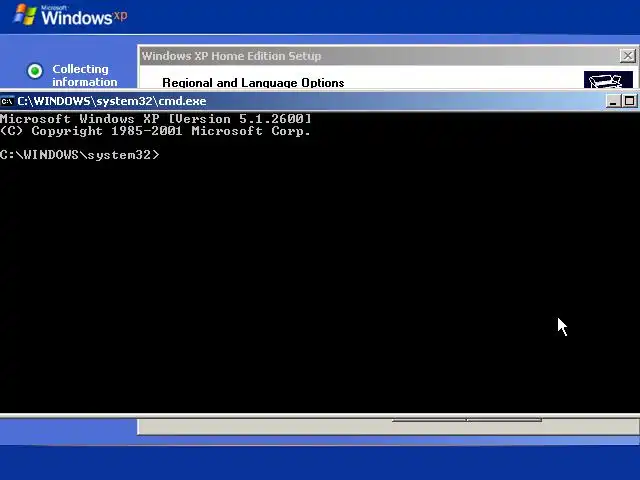Close the Windows XP Home Edition Setup dialog
Viewport: 640px width, 480px height.
(627, 56)
